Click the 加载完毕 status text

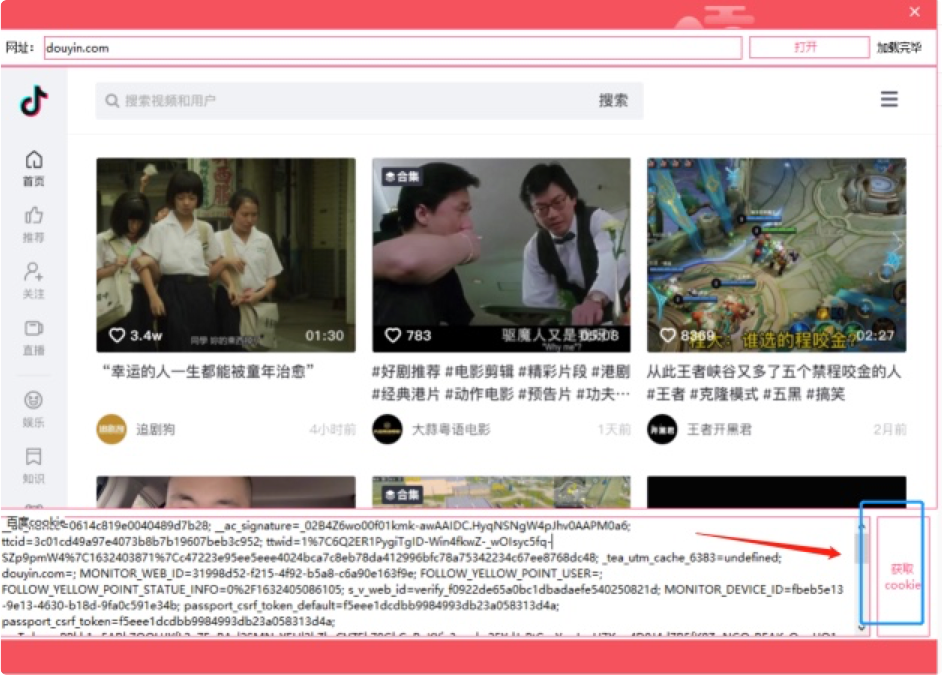(899, 47)
